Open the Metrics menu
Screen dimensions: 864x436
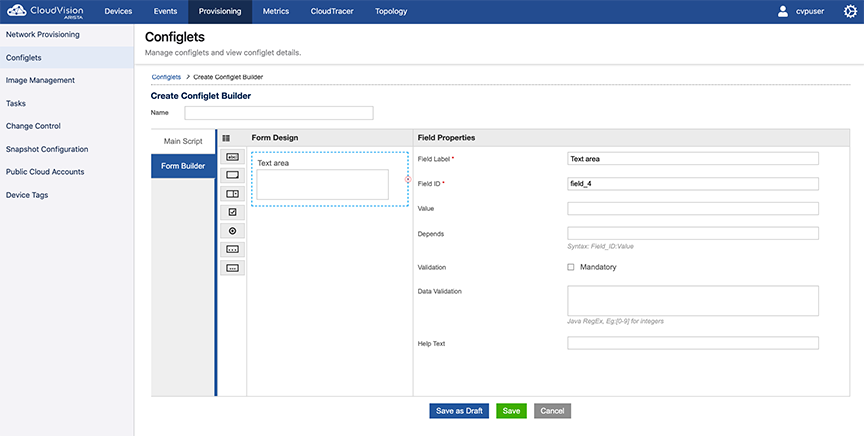[276, 11]
